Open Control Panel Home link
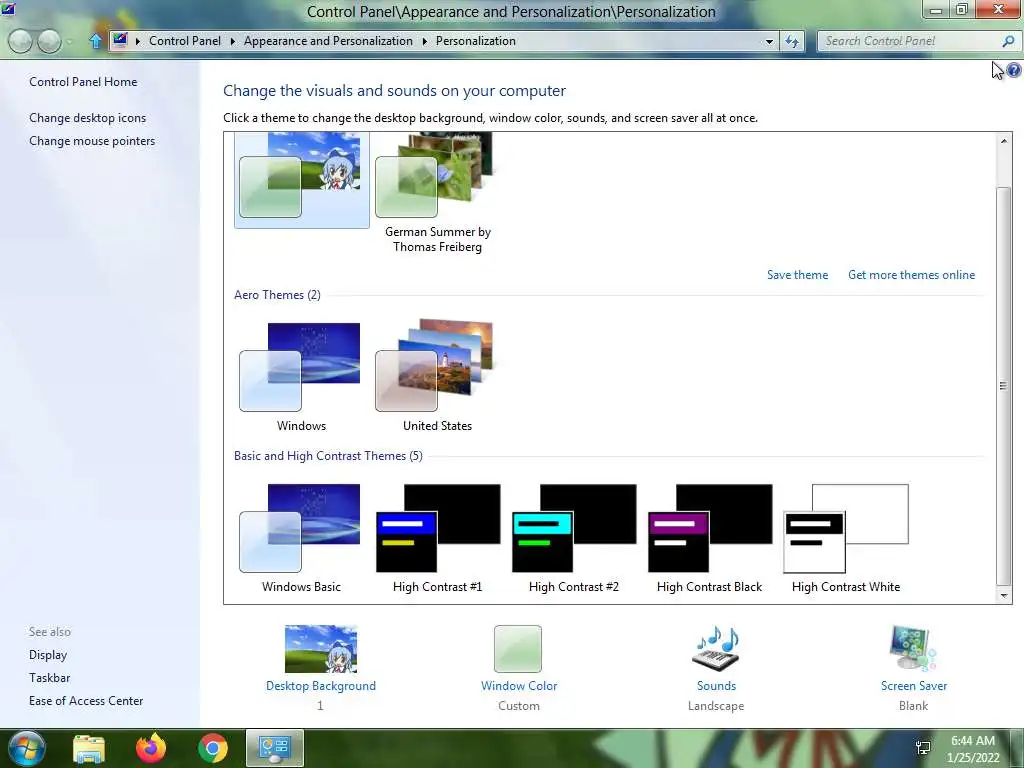The height and width of the screenshot is (768, 1024). (x=83, y=82)
